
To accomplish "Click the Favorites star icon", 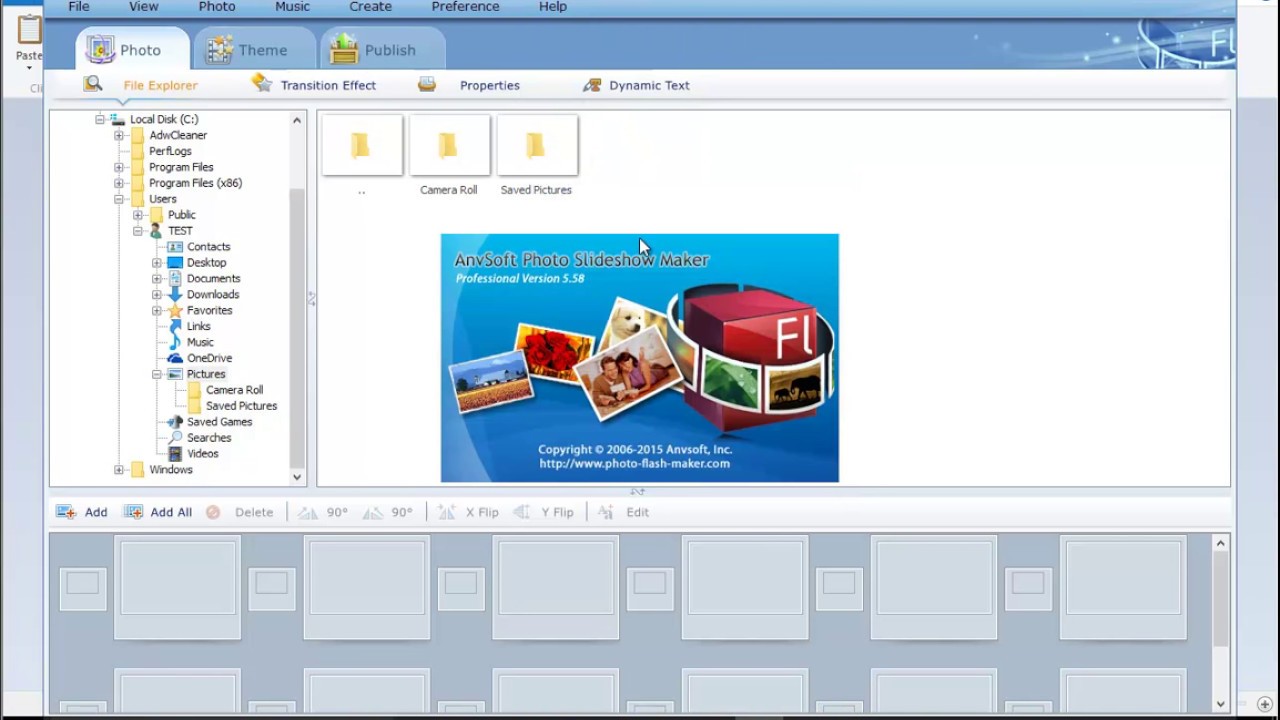I will (175, 310).
